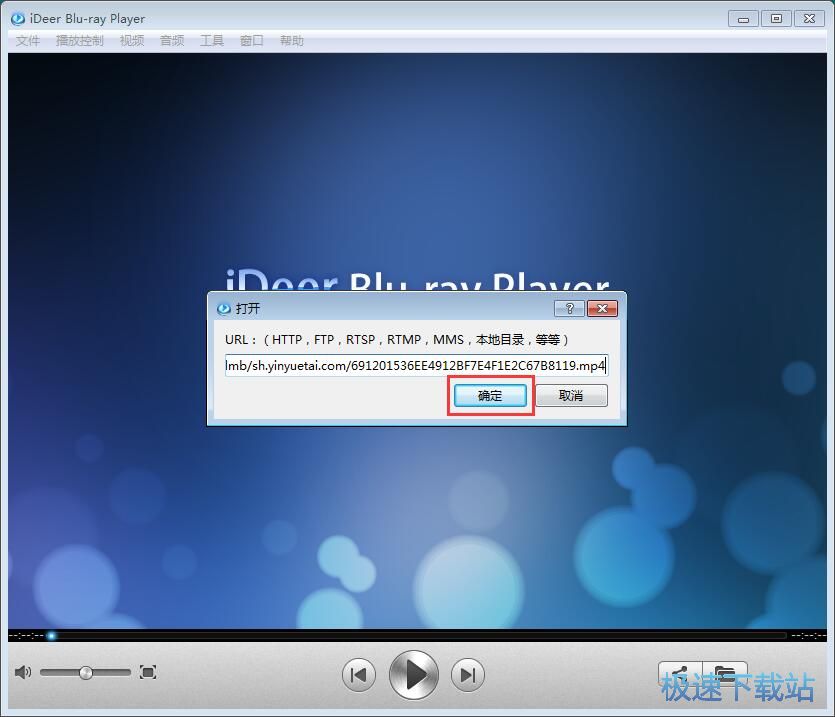Start playback with the play button
Image resolution: width=835 pixels, height=717 pixels.
pyautogui.click(x=414, y=675)
